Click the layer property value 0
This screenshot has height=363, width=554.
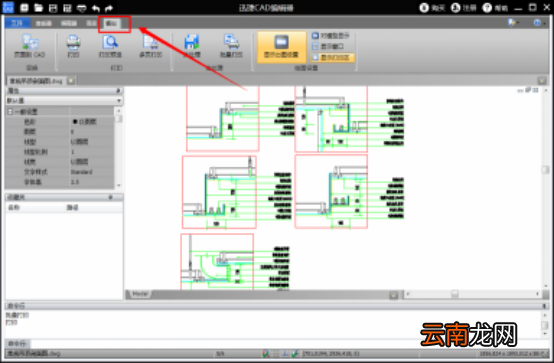pyautogui.click(x=72, y=132)
